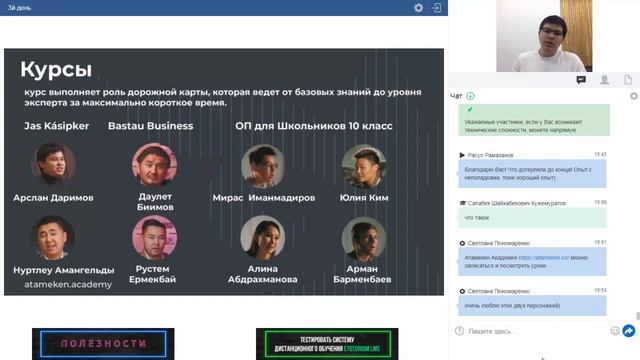Screen dimensions: 640x360
Task: Open chat info icon next to Чат
Action: tap(470, 96)
